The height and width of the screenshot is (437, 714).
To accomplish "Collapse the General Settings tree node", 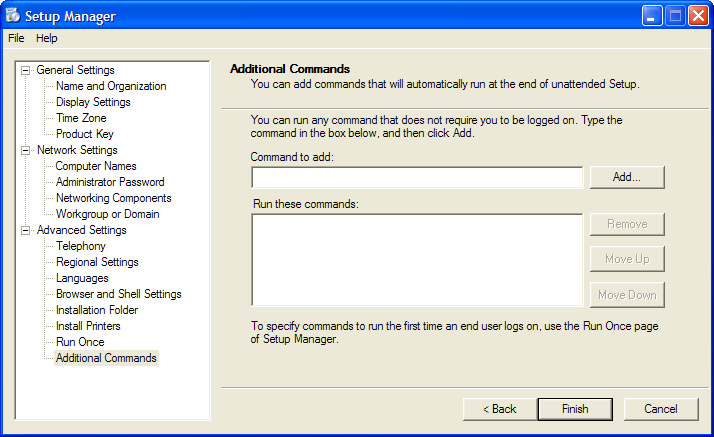I will coord(26,71).
